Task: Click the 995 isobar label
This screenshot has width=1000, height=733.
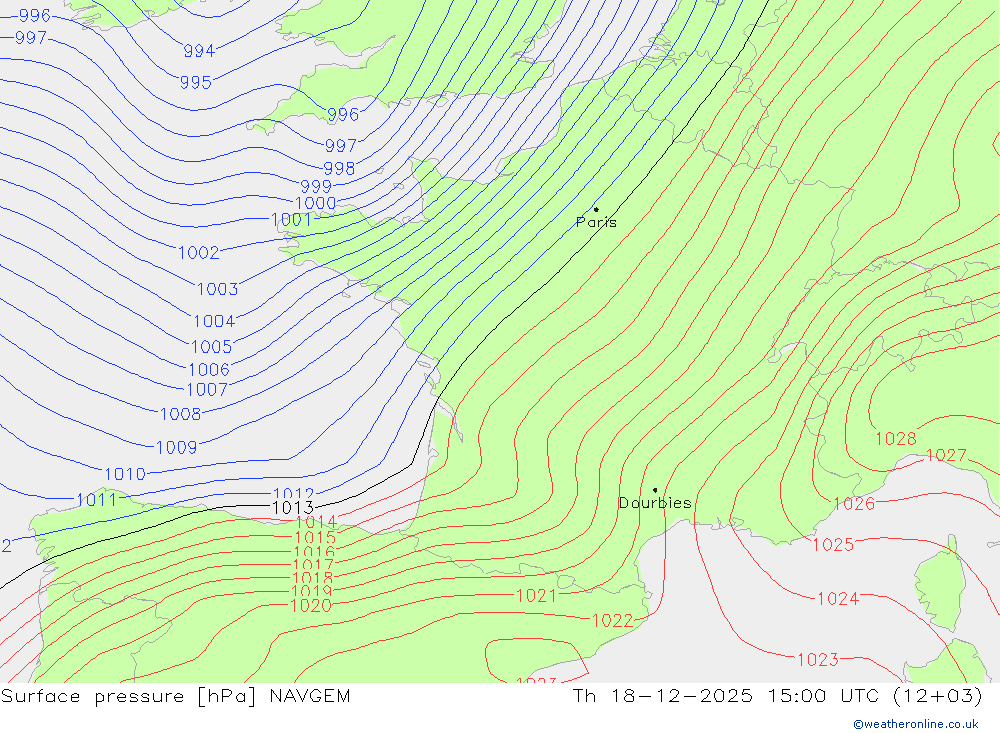Action: point(196,82)
